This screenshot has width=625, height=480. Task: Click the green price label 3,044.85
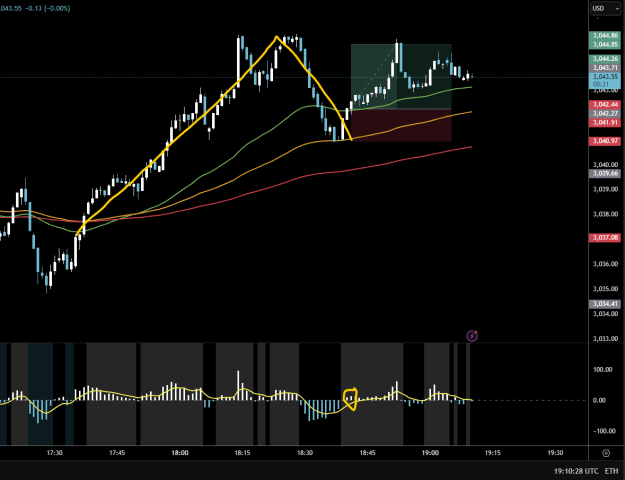(x=605, y=44)
